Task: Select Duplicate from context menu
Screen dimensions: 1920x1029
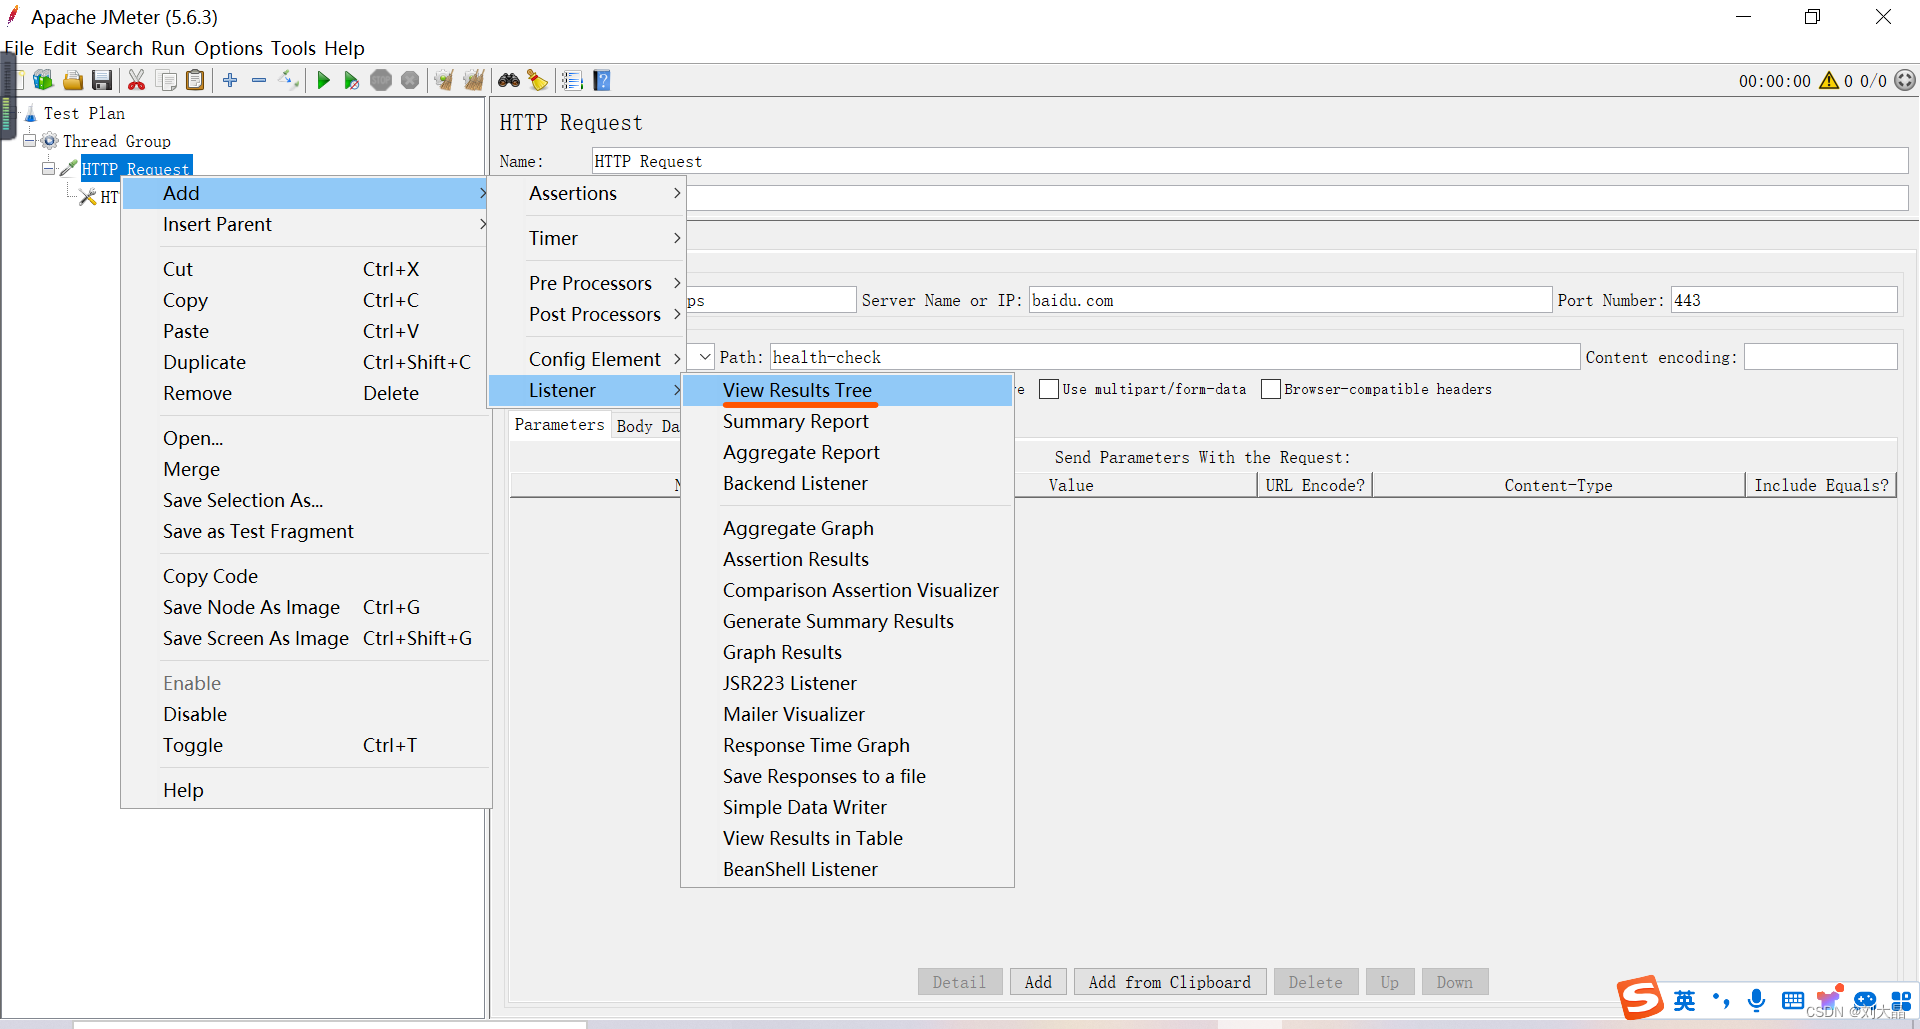Action: tap(305, 362)
